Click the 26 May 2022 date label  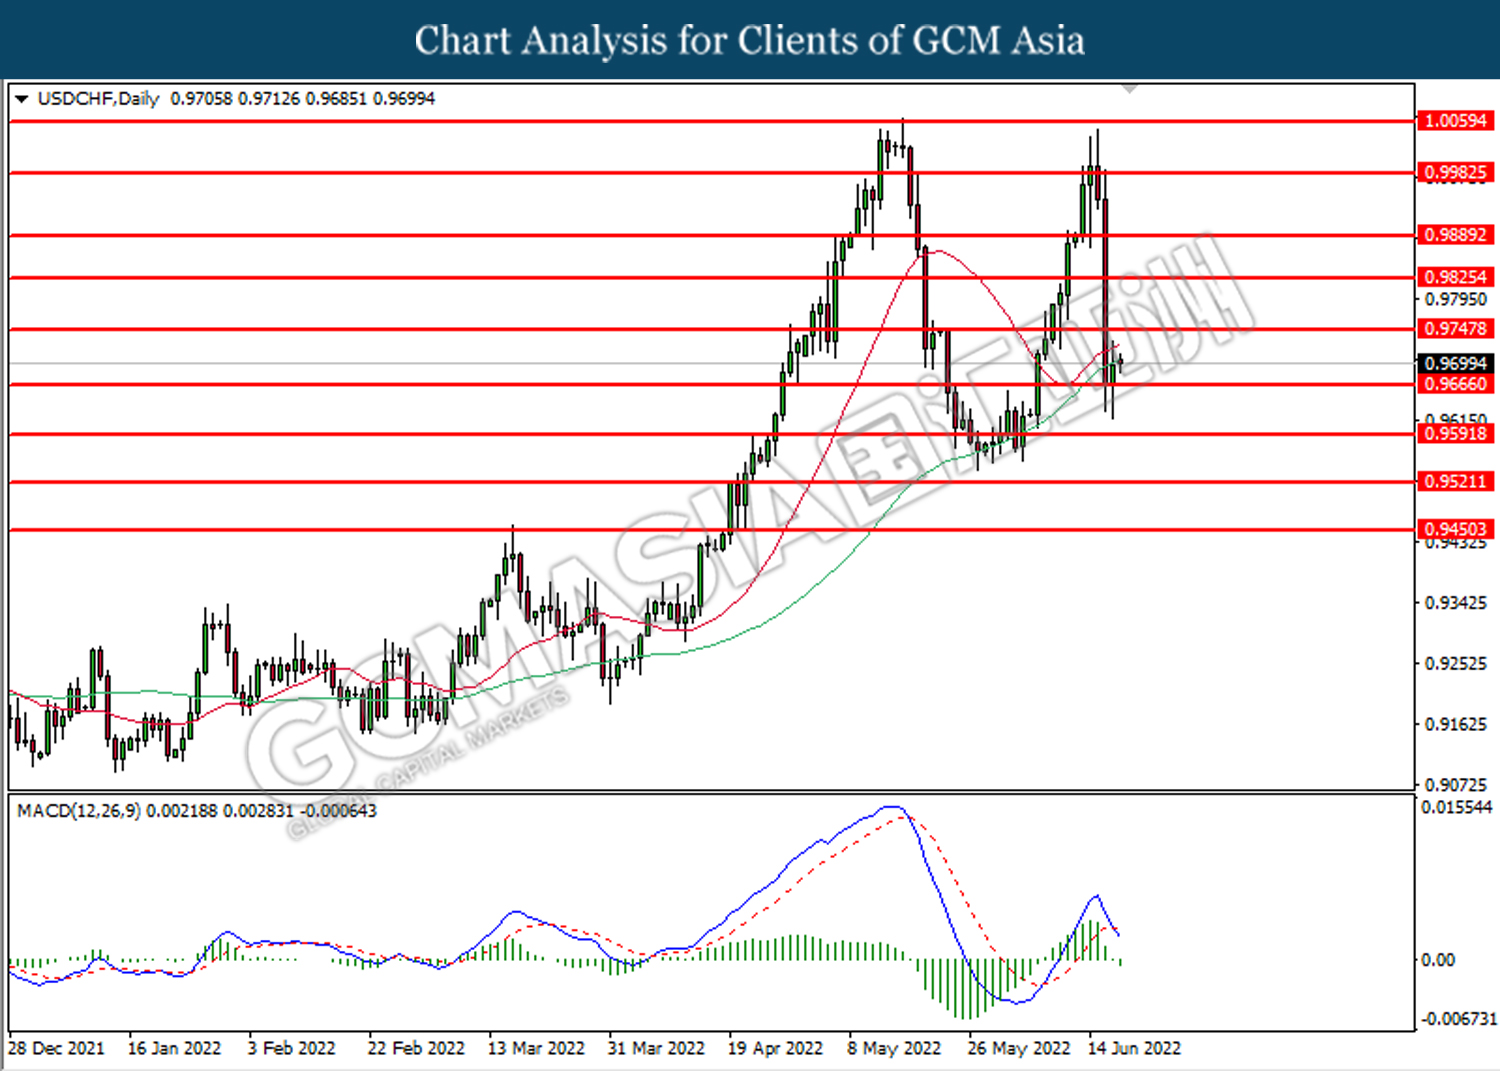click(x=1018, y=1048)
